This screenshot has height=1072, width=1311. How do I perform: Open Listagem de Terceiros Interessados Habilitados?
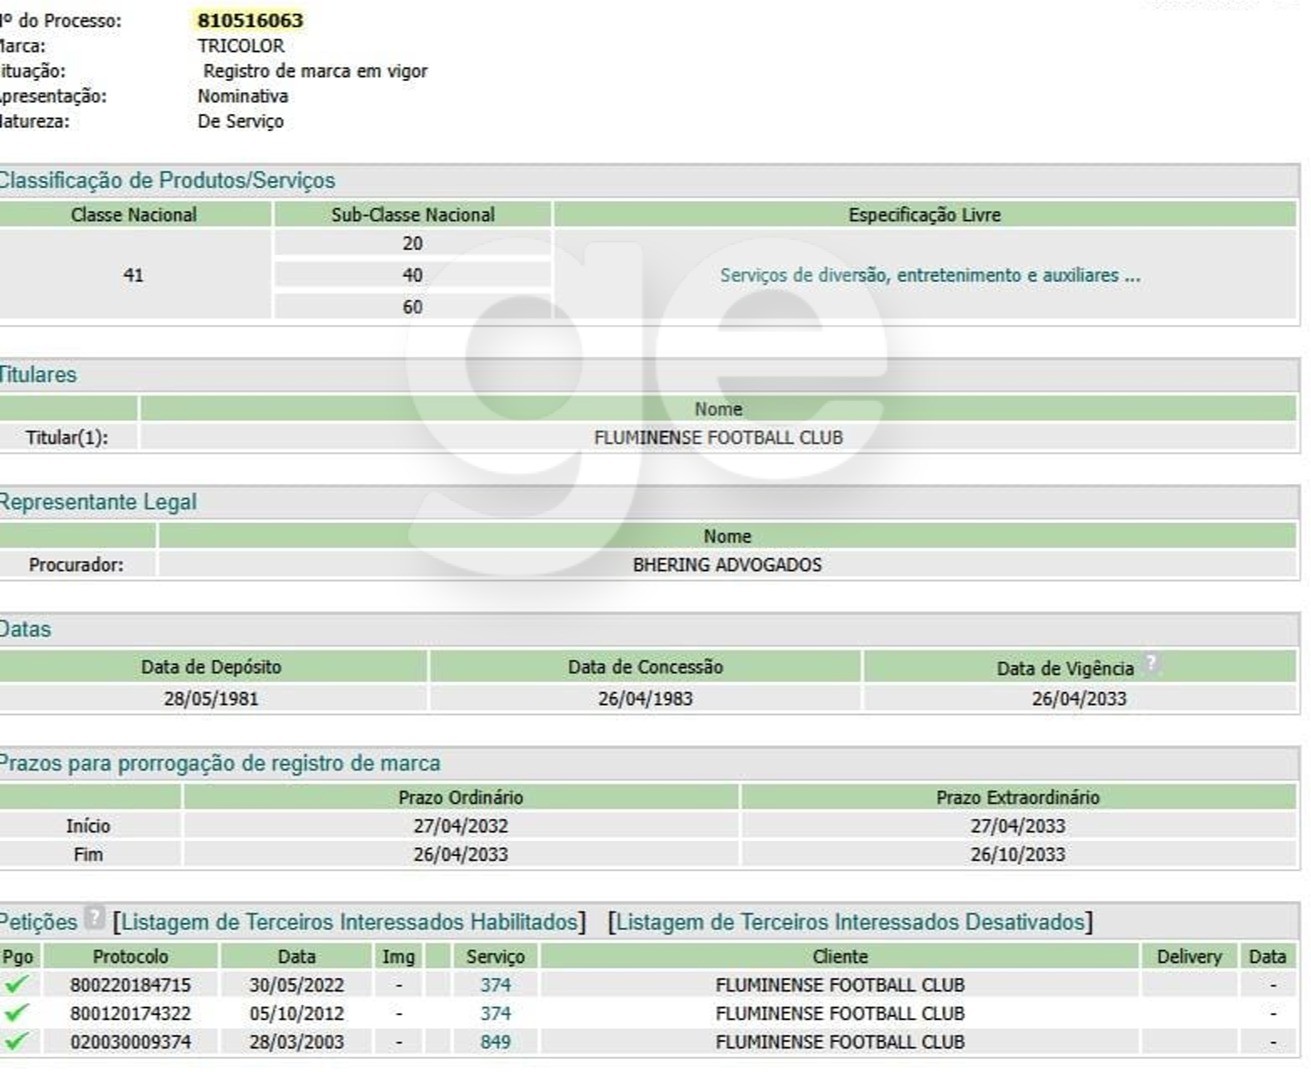(x=350, y=922)
